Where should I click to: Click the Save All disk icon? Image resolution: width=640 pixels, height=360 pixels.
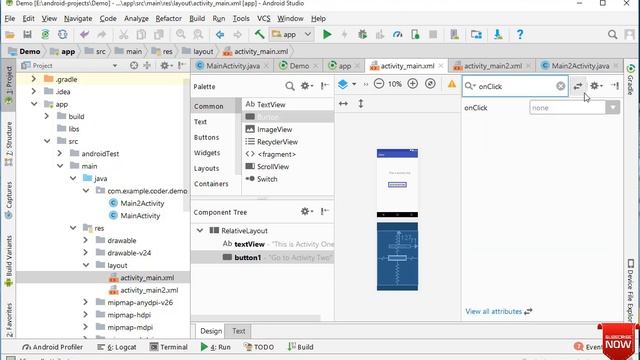(x=27, y=35)
